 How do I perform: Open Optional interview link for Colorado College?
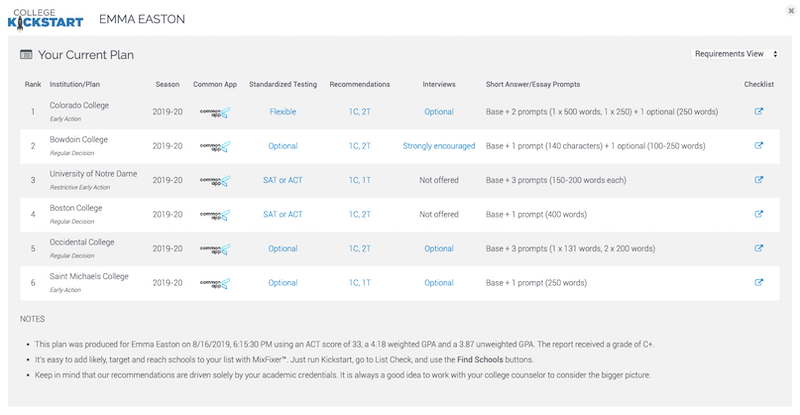pos(439,112)
